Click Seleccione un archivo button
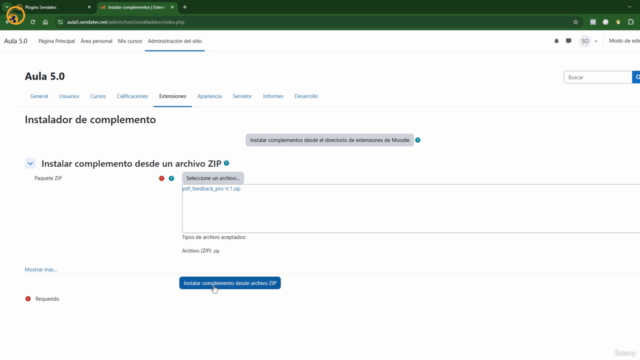The image size is (640, 360). [213, 178]
